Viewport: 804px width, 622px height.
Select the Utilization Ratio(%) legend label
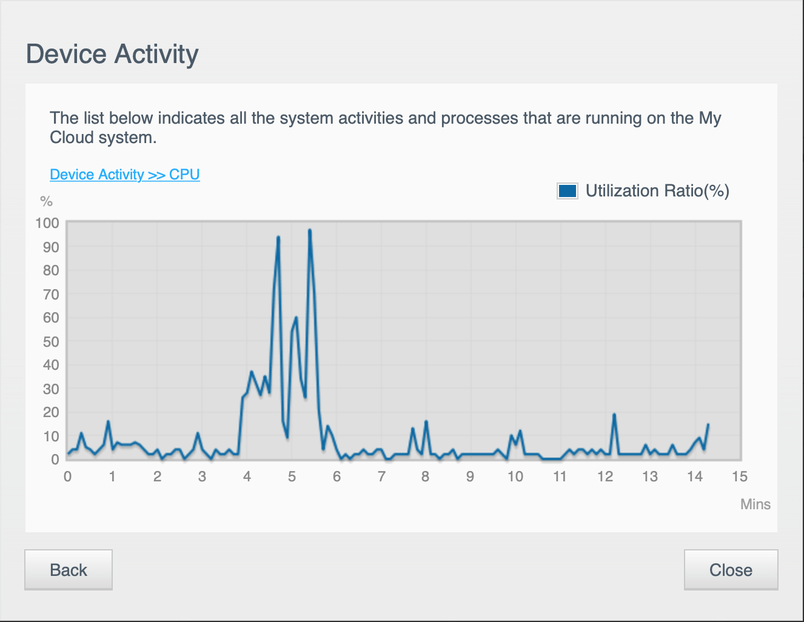coord(657,191)
